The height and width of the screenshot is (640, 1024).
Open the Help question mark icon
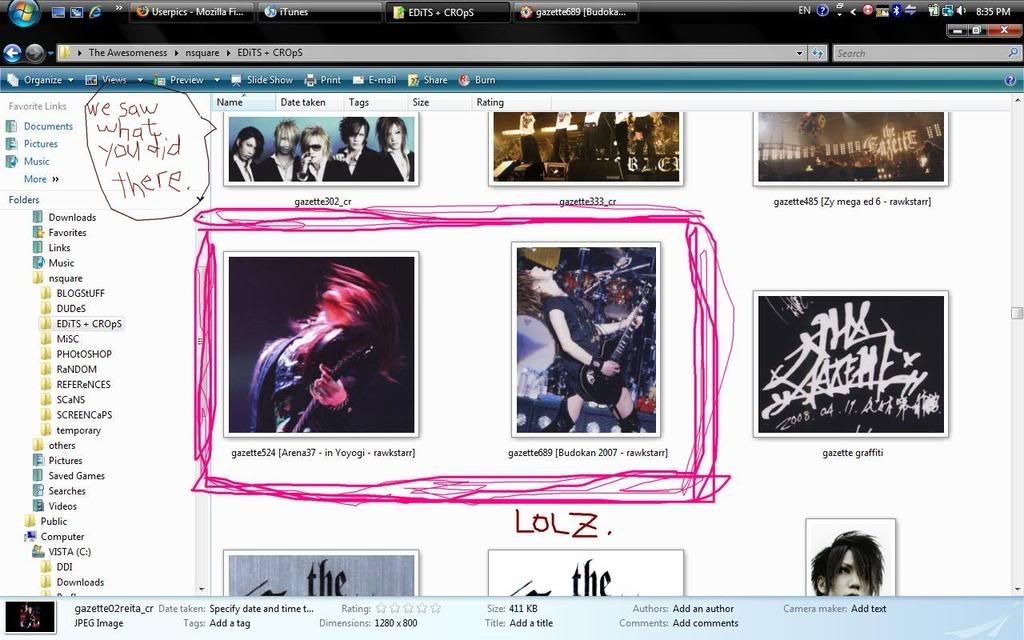(1010, 80)
